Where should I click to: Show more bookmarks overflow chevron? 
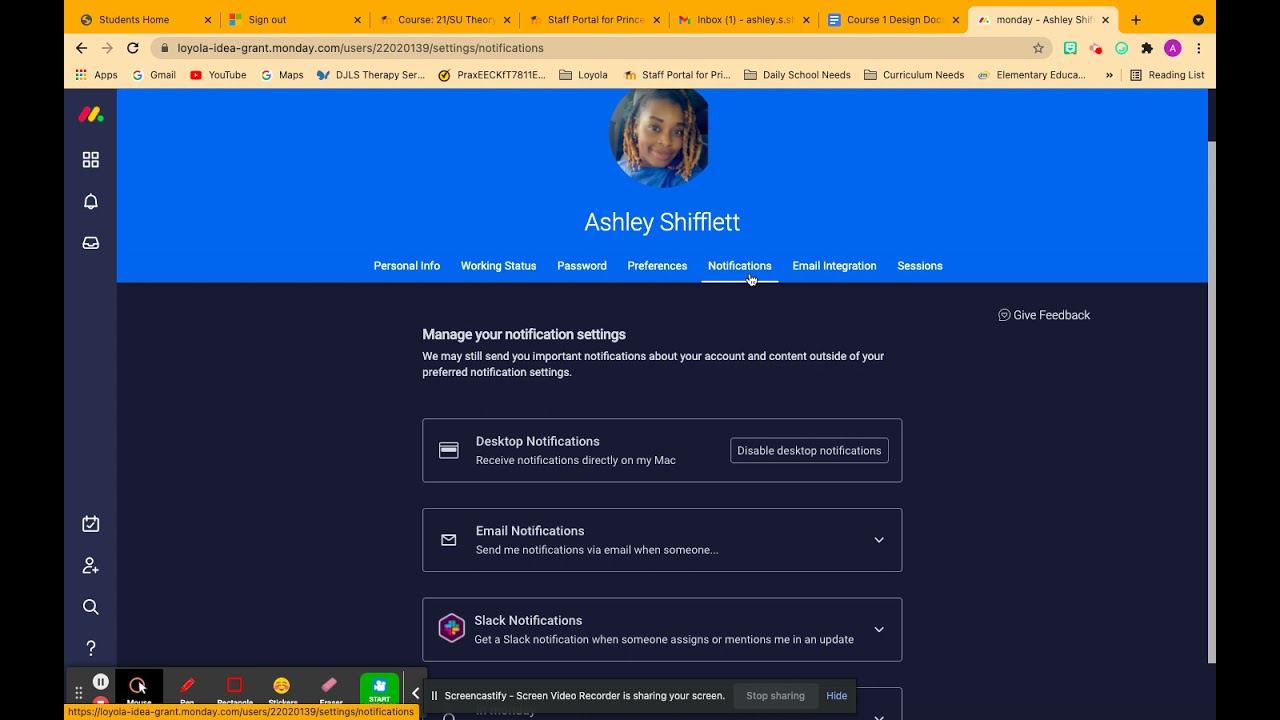pyautogui.click(x=1109, y=75)
